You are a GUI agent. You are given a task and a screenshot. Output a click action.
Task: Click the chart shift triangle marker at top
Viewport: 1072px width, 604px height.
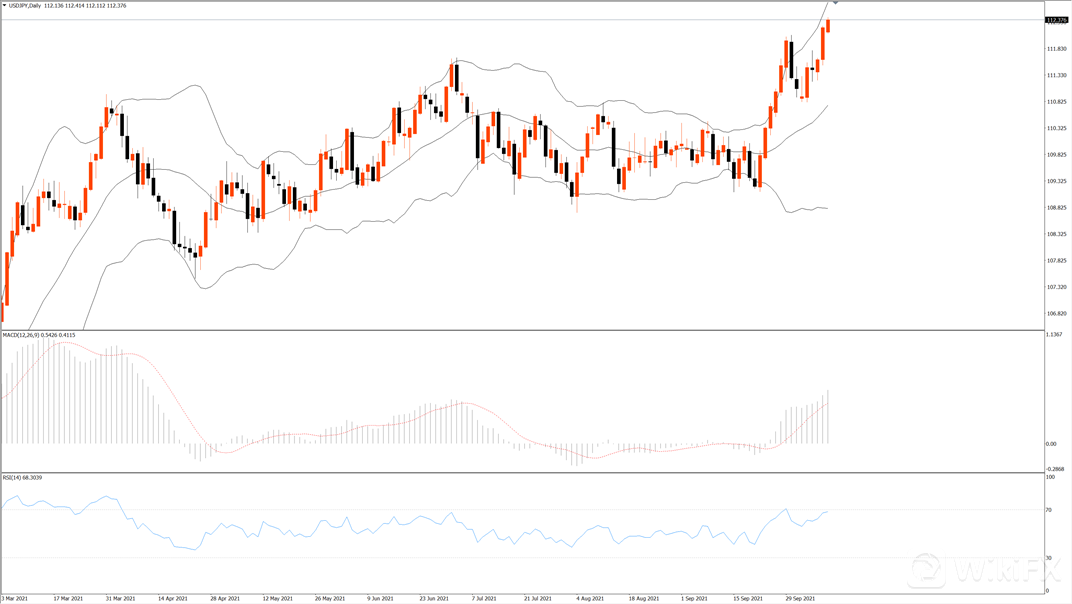click(835, 3)
